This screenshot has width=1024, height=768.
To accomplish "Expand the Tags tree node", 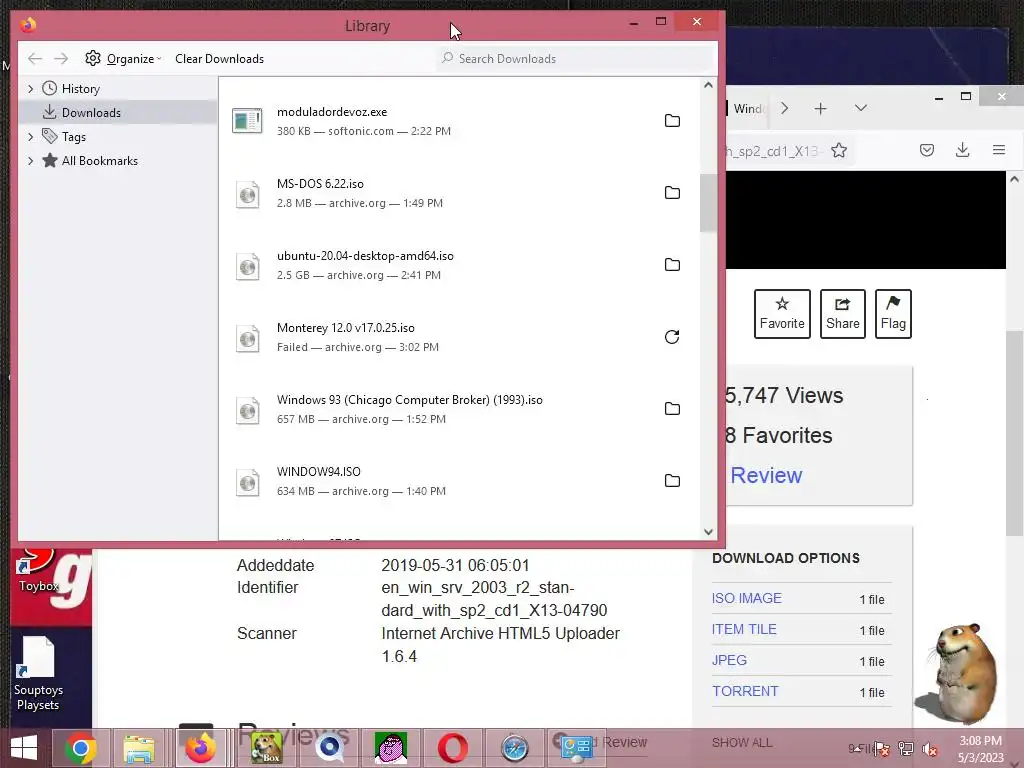I will (30, 137).
